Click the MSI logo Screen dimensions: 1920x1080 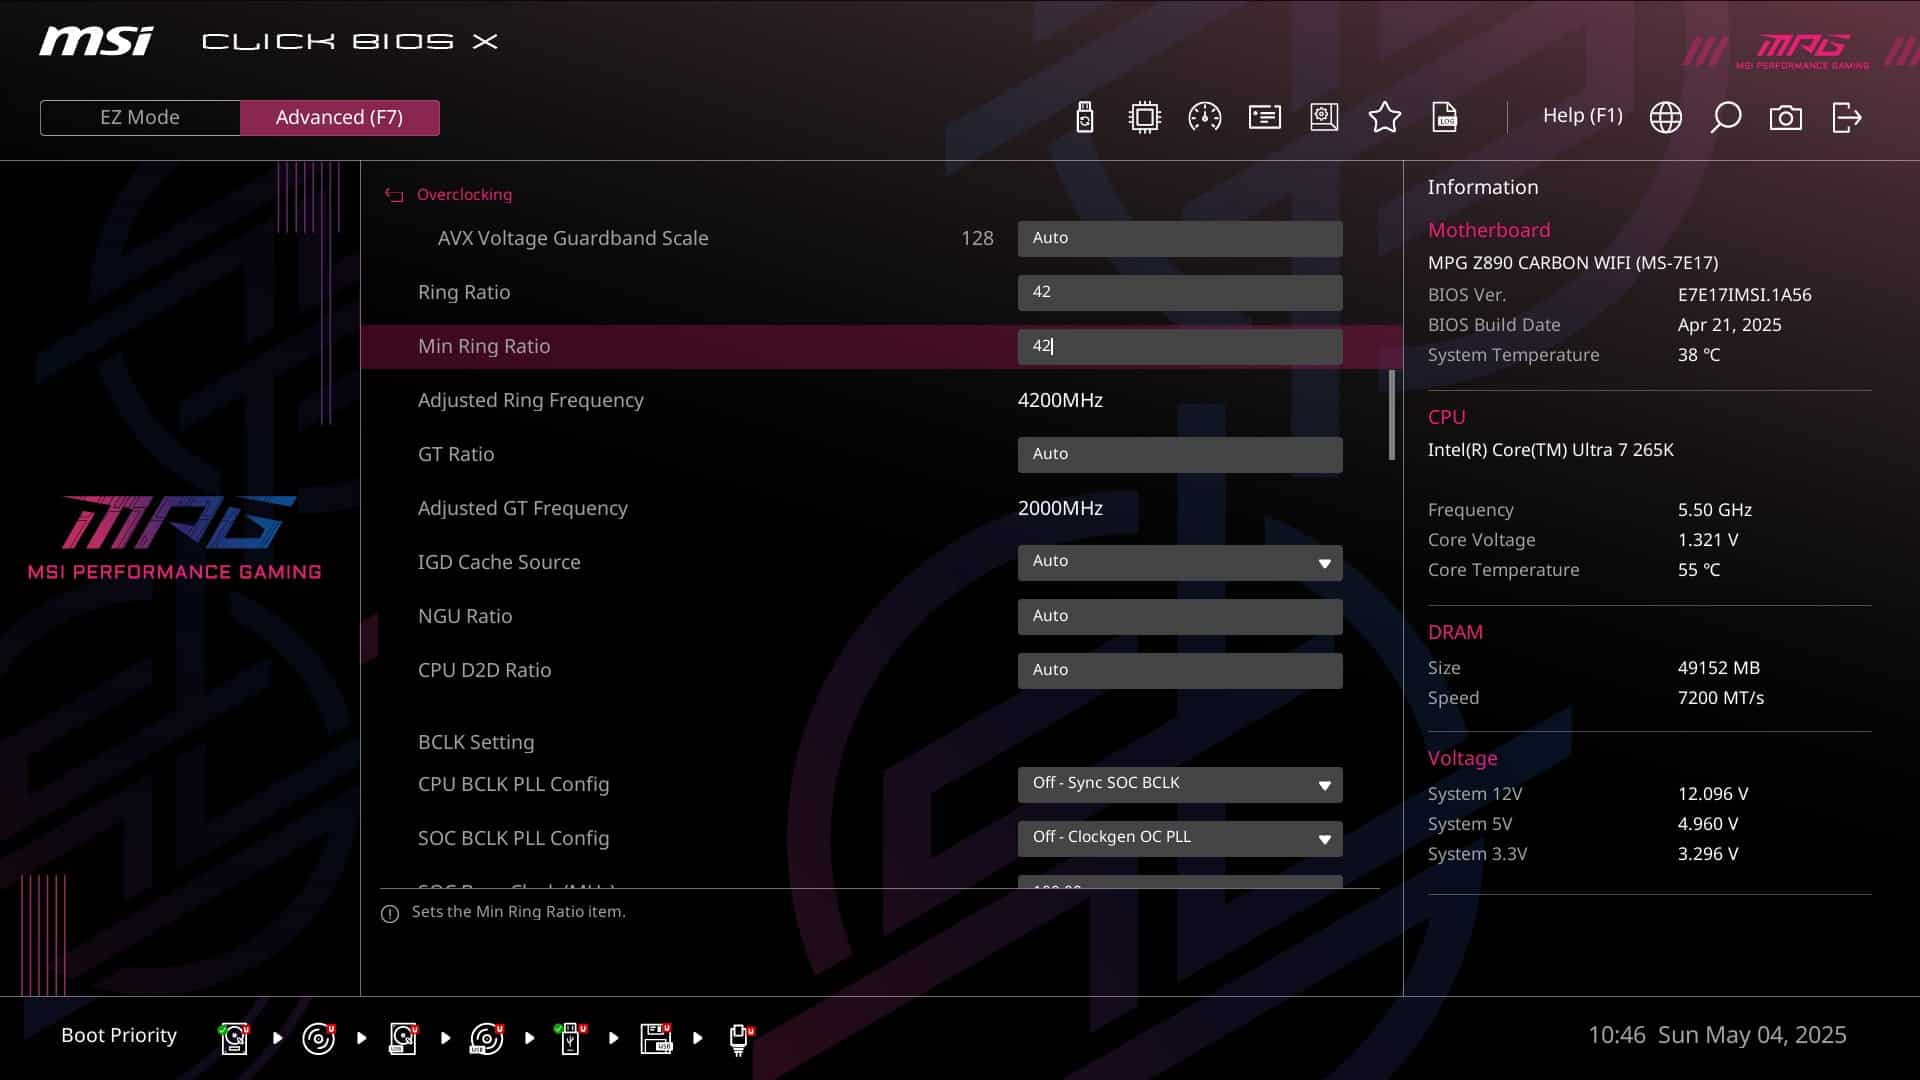point(96,41)
